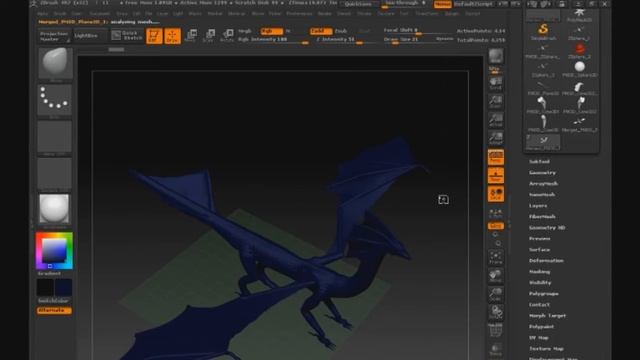
Task: Toggle Edit mode button
Action: [x=154, y=36]
